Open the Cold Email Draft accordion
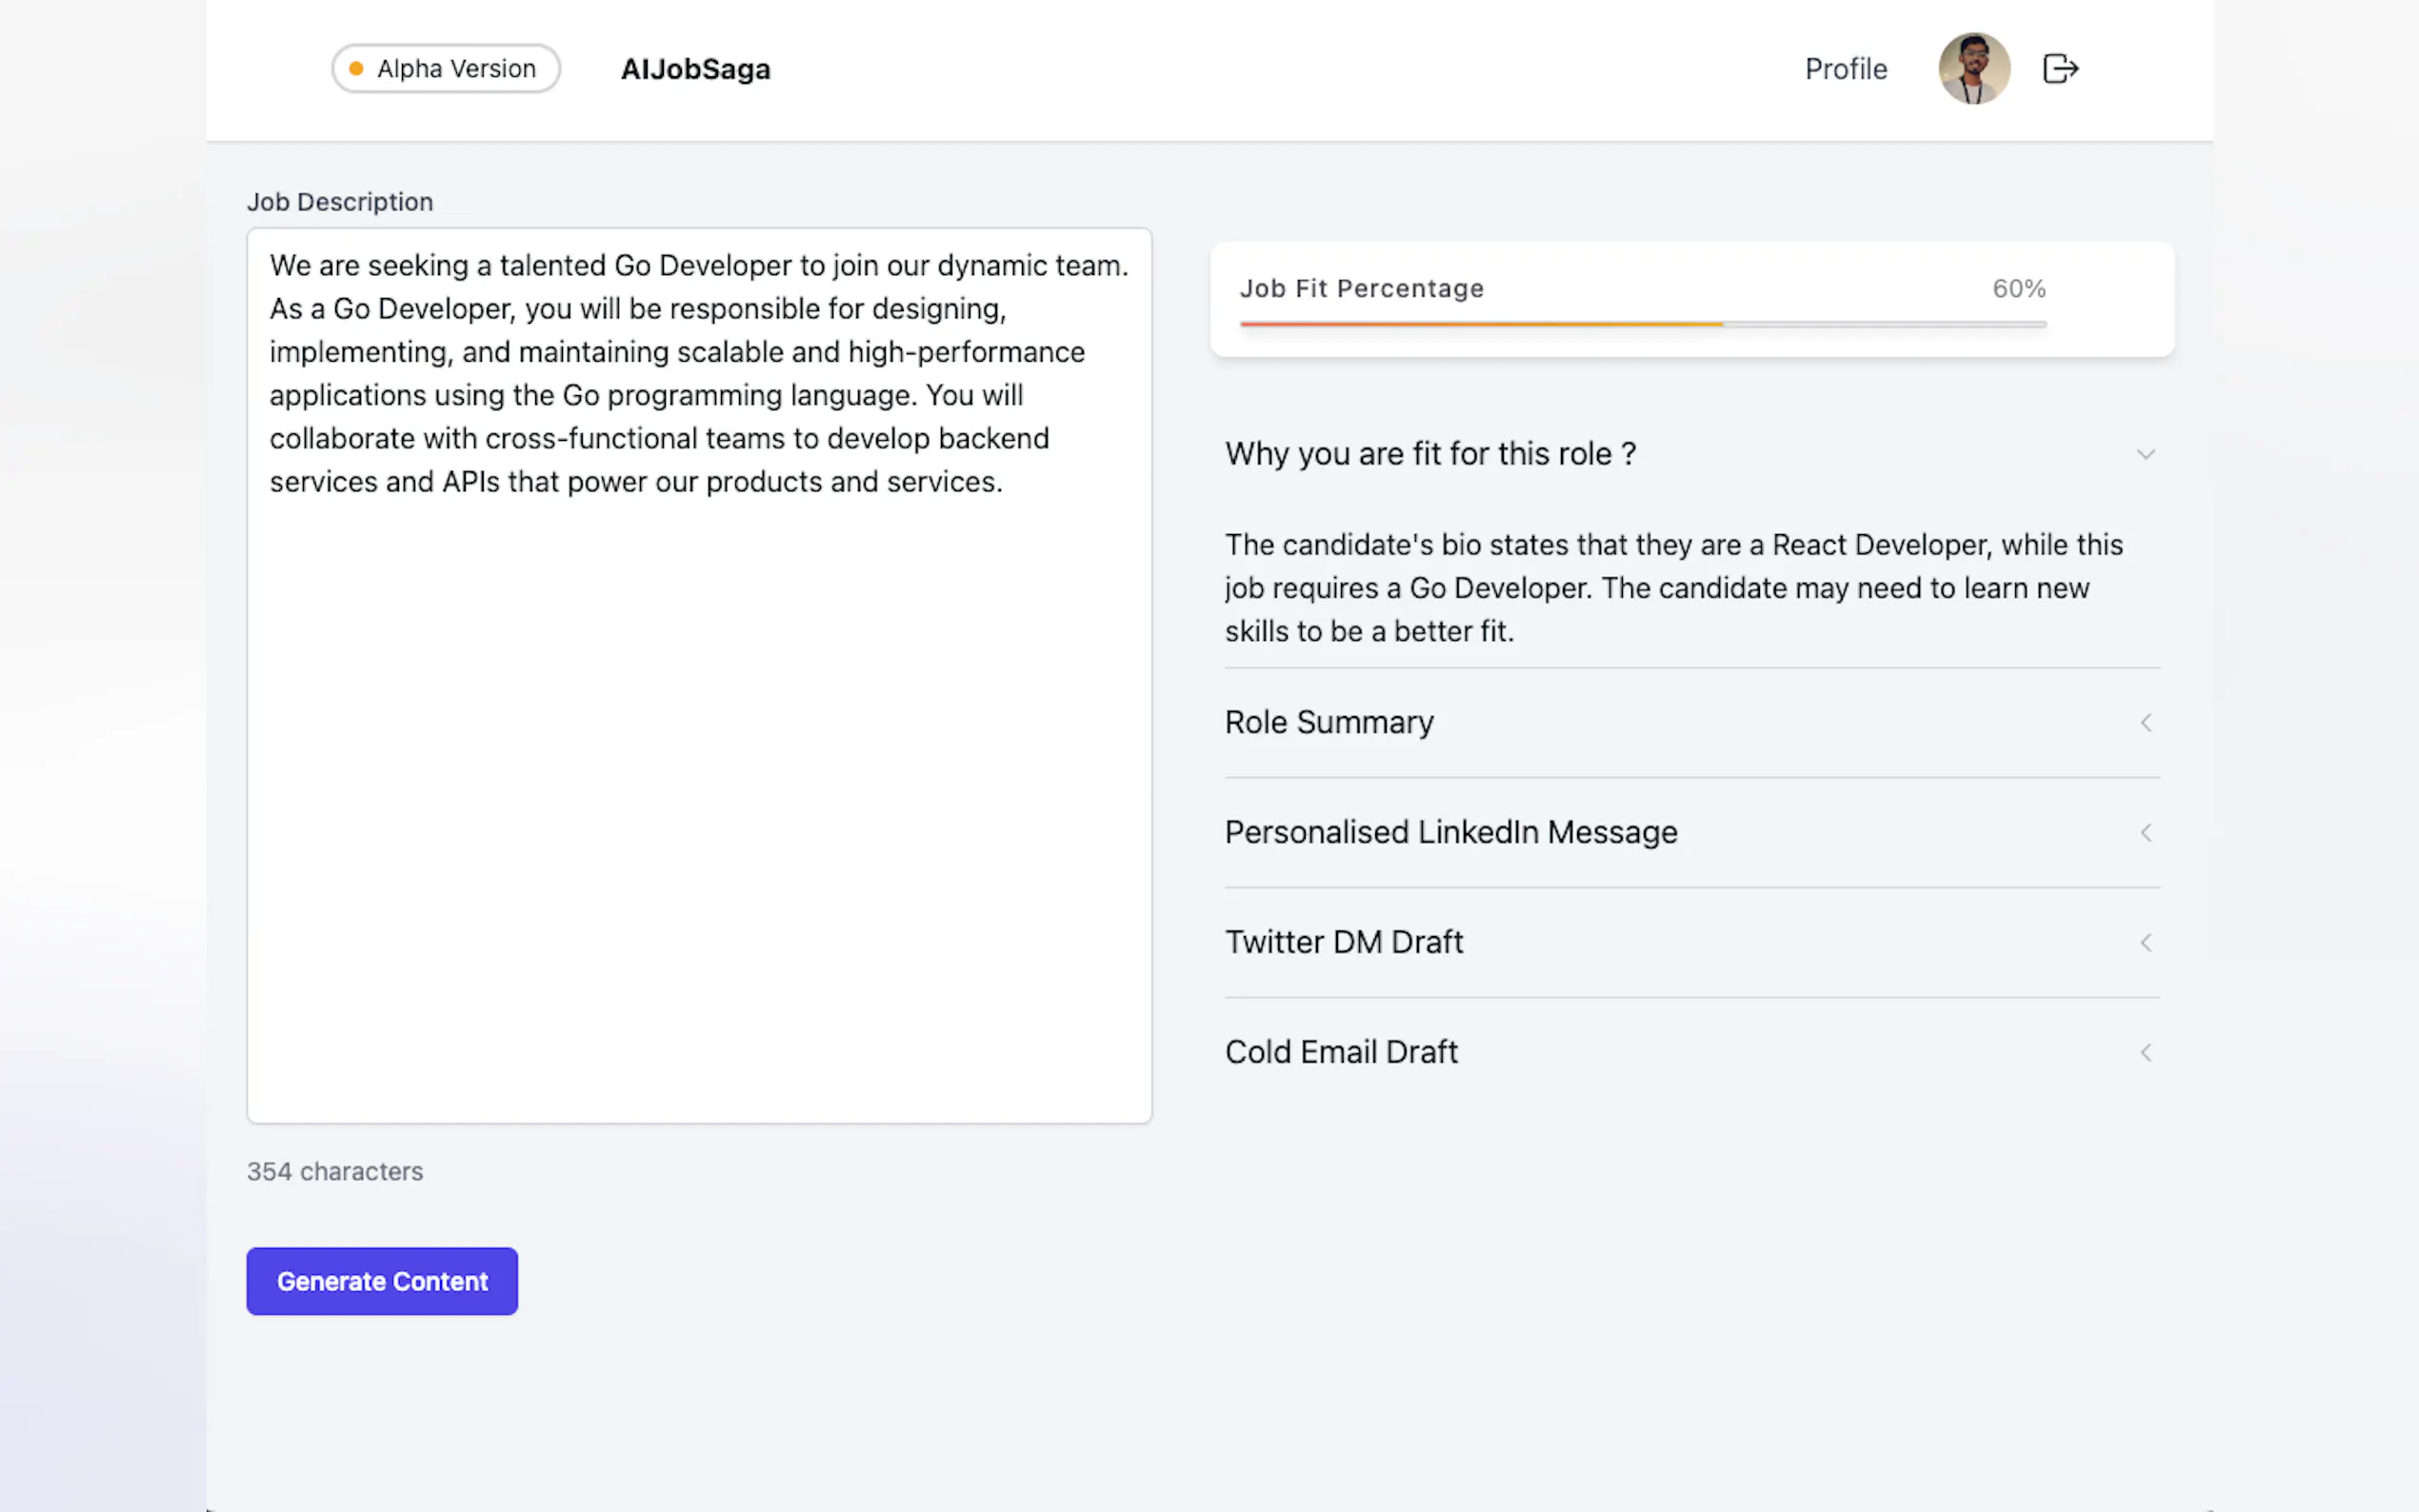 [1341, 1052]
